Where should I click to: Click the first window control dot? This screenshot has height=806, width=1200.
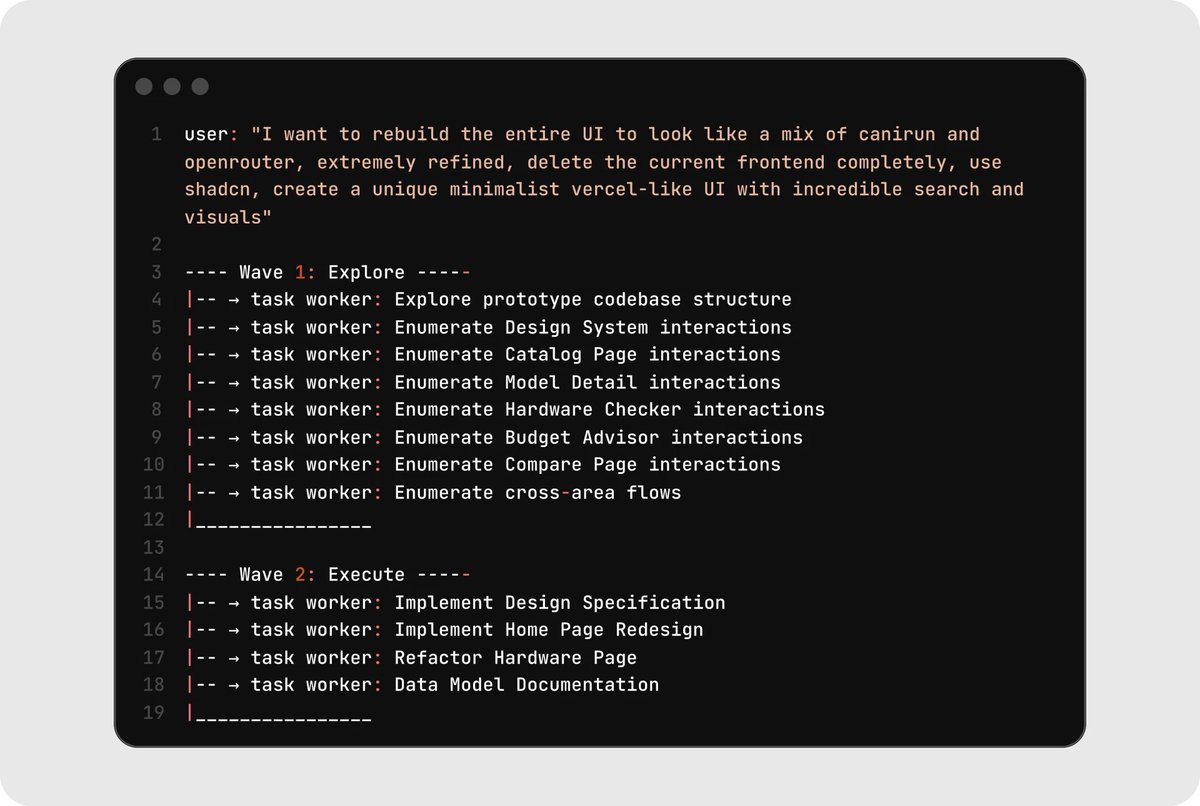pos(144,87)
